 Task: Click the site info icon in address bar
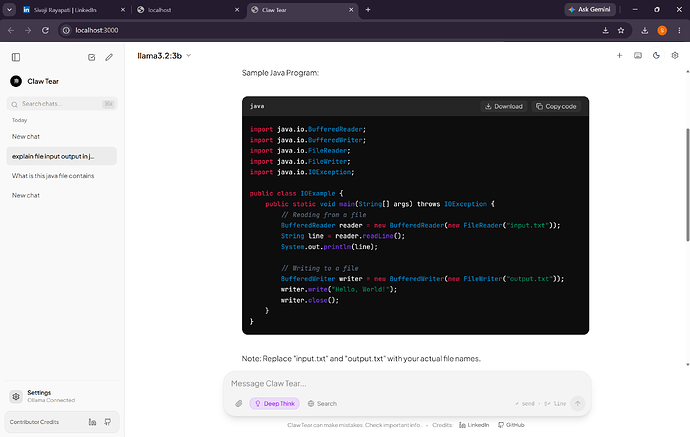point(66,30)
